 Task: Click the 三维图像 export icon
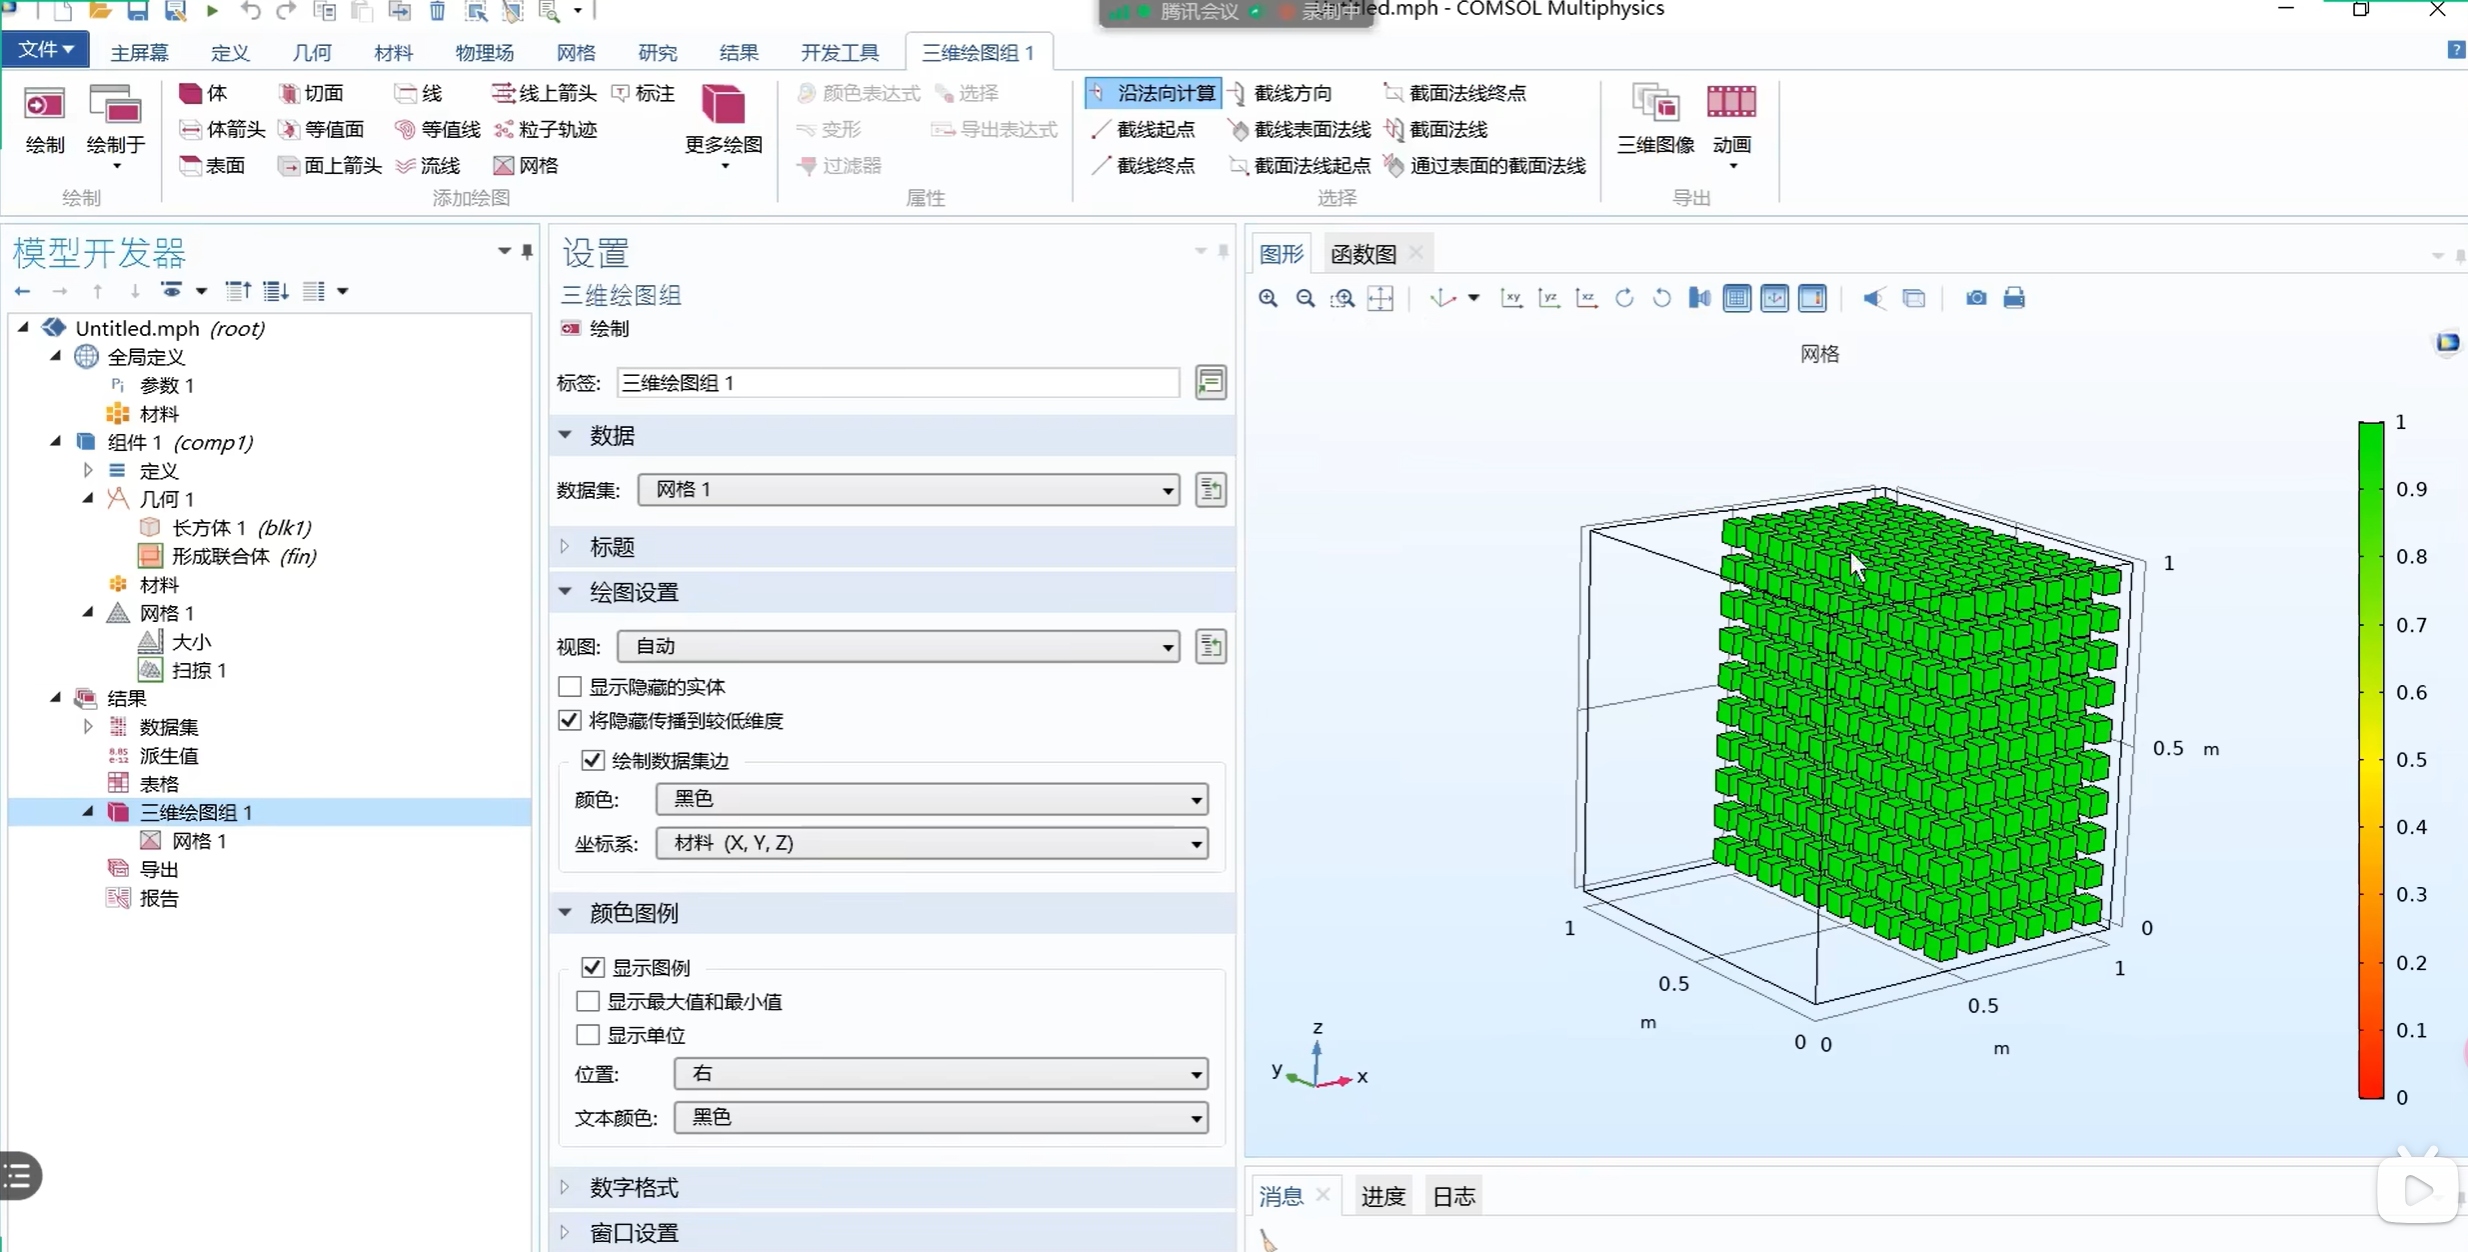pyautogui.click(x=1655, y=118)
